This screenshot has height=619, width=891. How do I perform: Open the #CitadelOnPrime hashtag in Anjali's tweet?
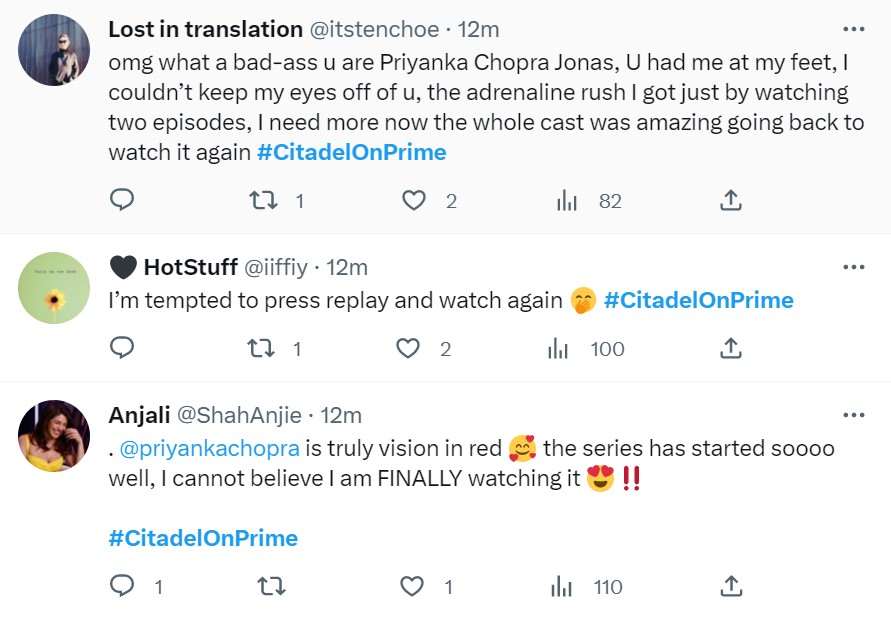point(202,538)
